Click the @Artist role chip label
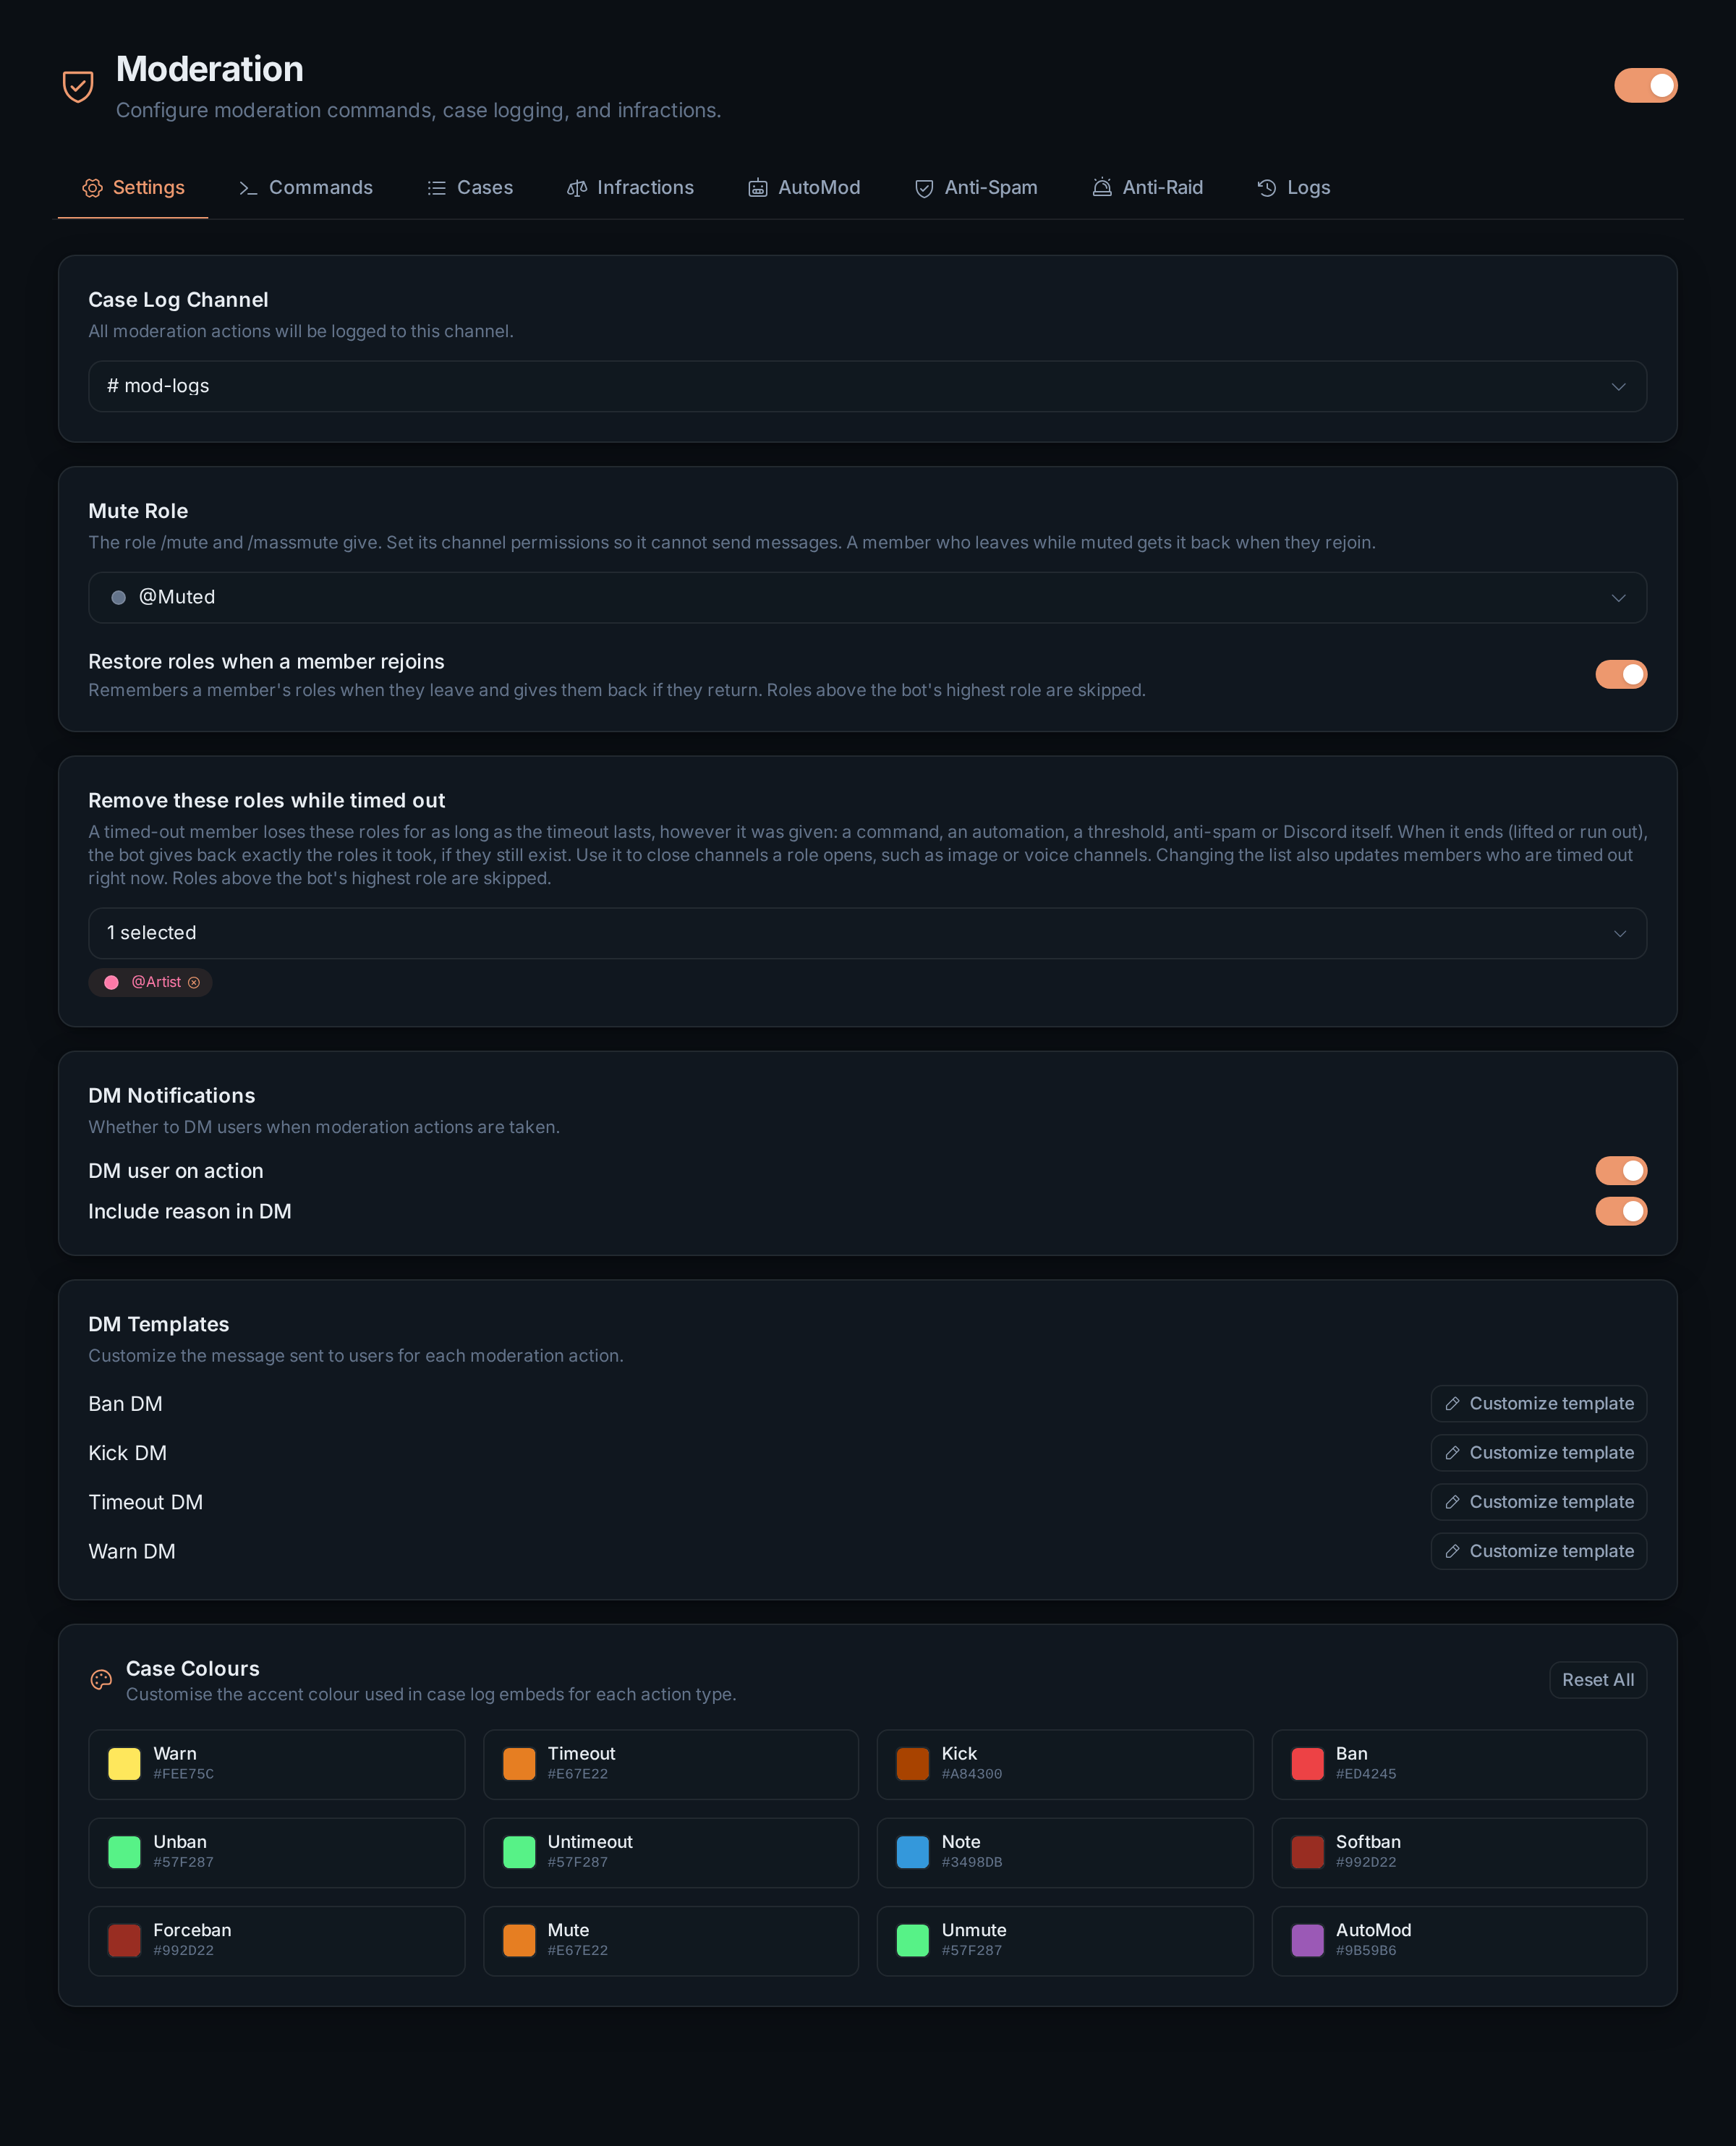The height and width of the screenshot is (2146, 1736). (x=156, y=983)
